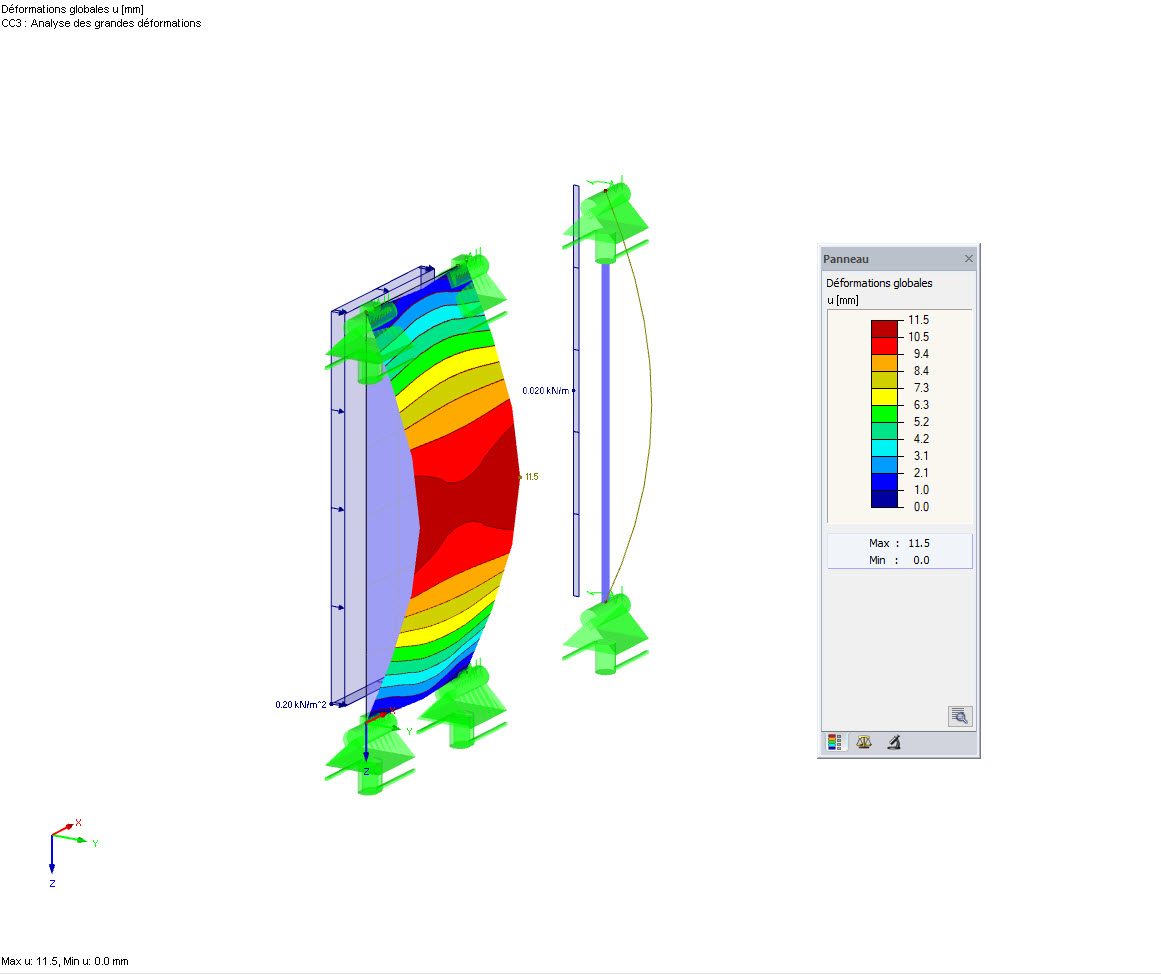The width and height of the screenshot is (1161, 974).
Task: Click the top green support of the beam model
Action: coord(606,221)
